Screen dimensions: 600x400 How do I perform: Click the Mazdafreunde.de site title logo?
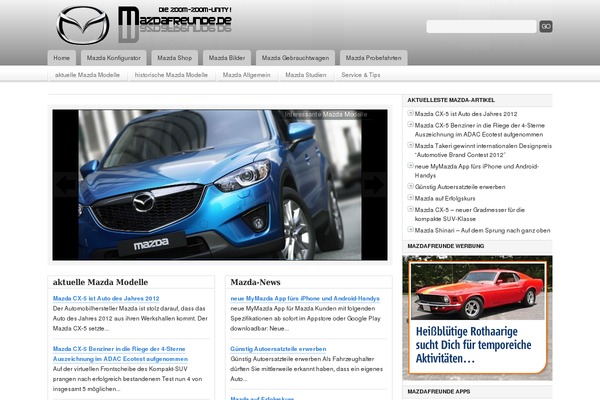point(175,24)
